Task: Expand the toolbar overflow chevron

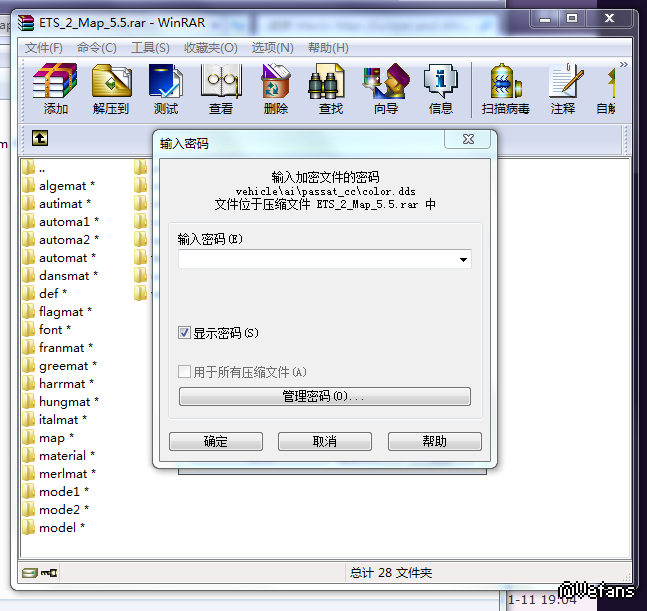Action: (623, 64)
